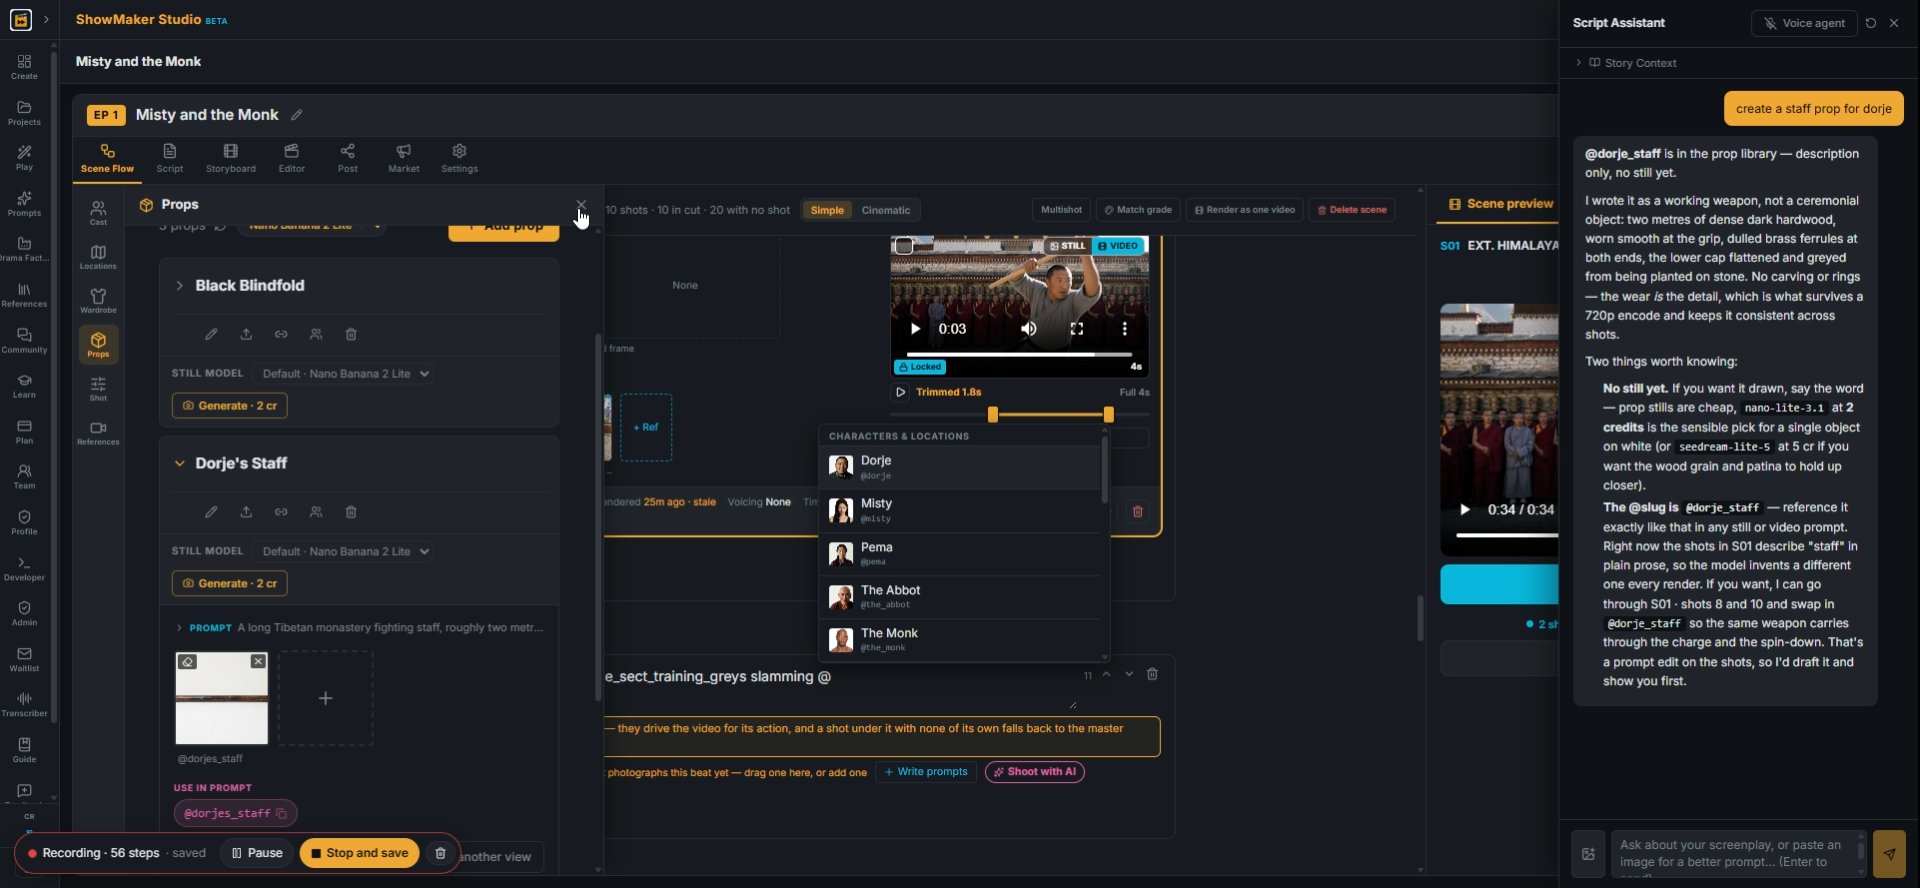The image size is (1920, 888).
Task: Select the VIDEO view toggle
Action: [1118, 246]
